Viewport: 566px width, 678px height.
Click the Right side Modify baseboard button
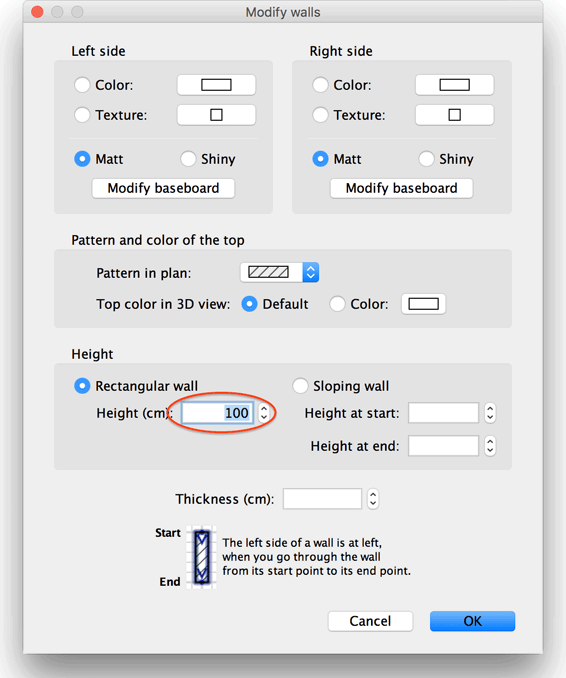pyautogui.click(x=402, y=188)
